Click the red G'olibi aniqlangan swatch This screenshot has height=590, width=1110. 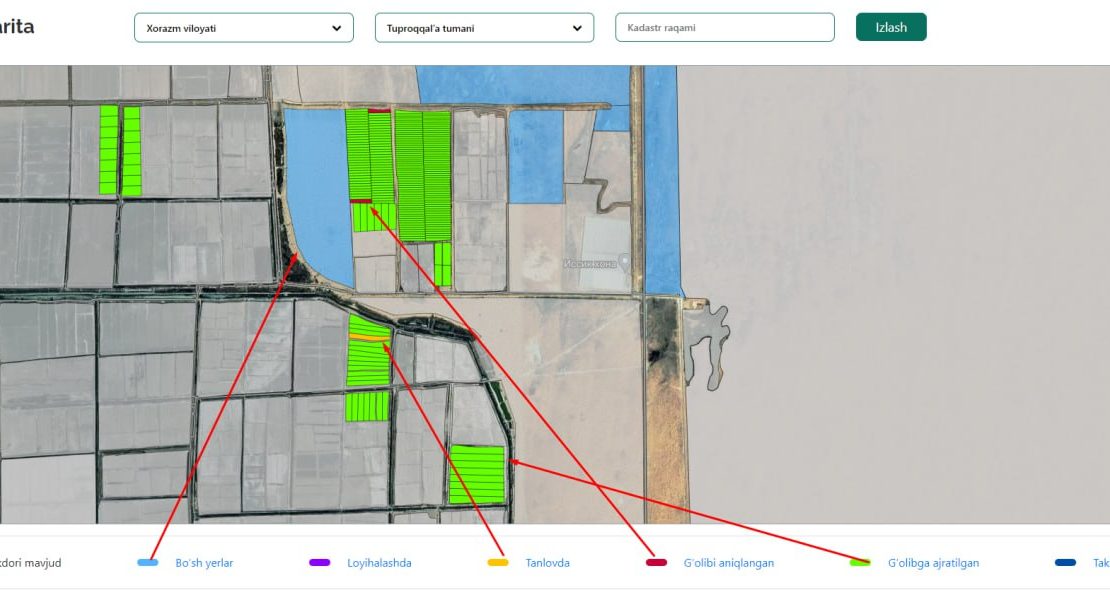[657, 563]
